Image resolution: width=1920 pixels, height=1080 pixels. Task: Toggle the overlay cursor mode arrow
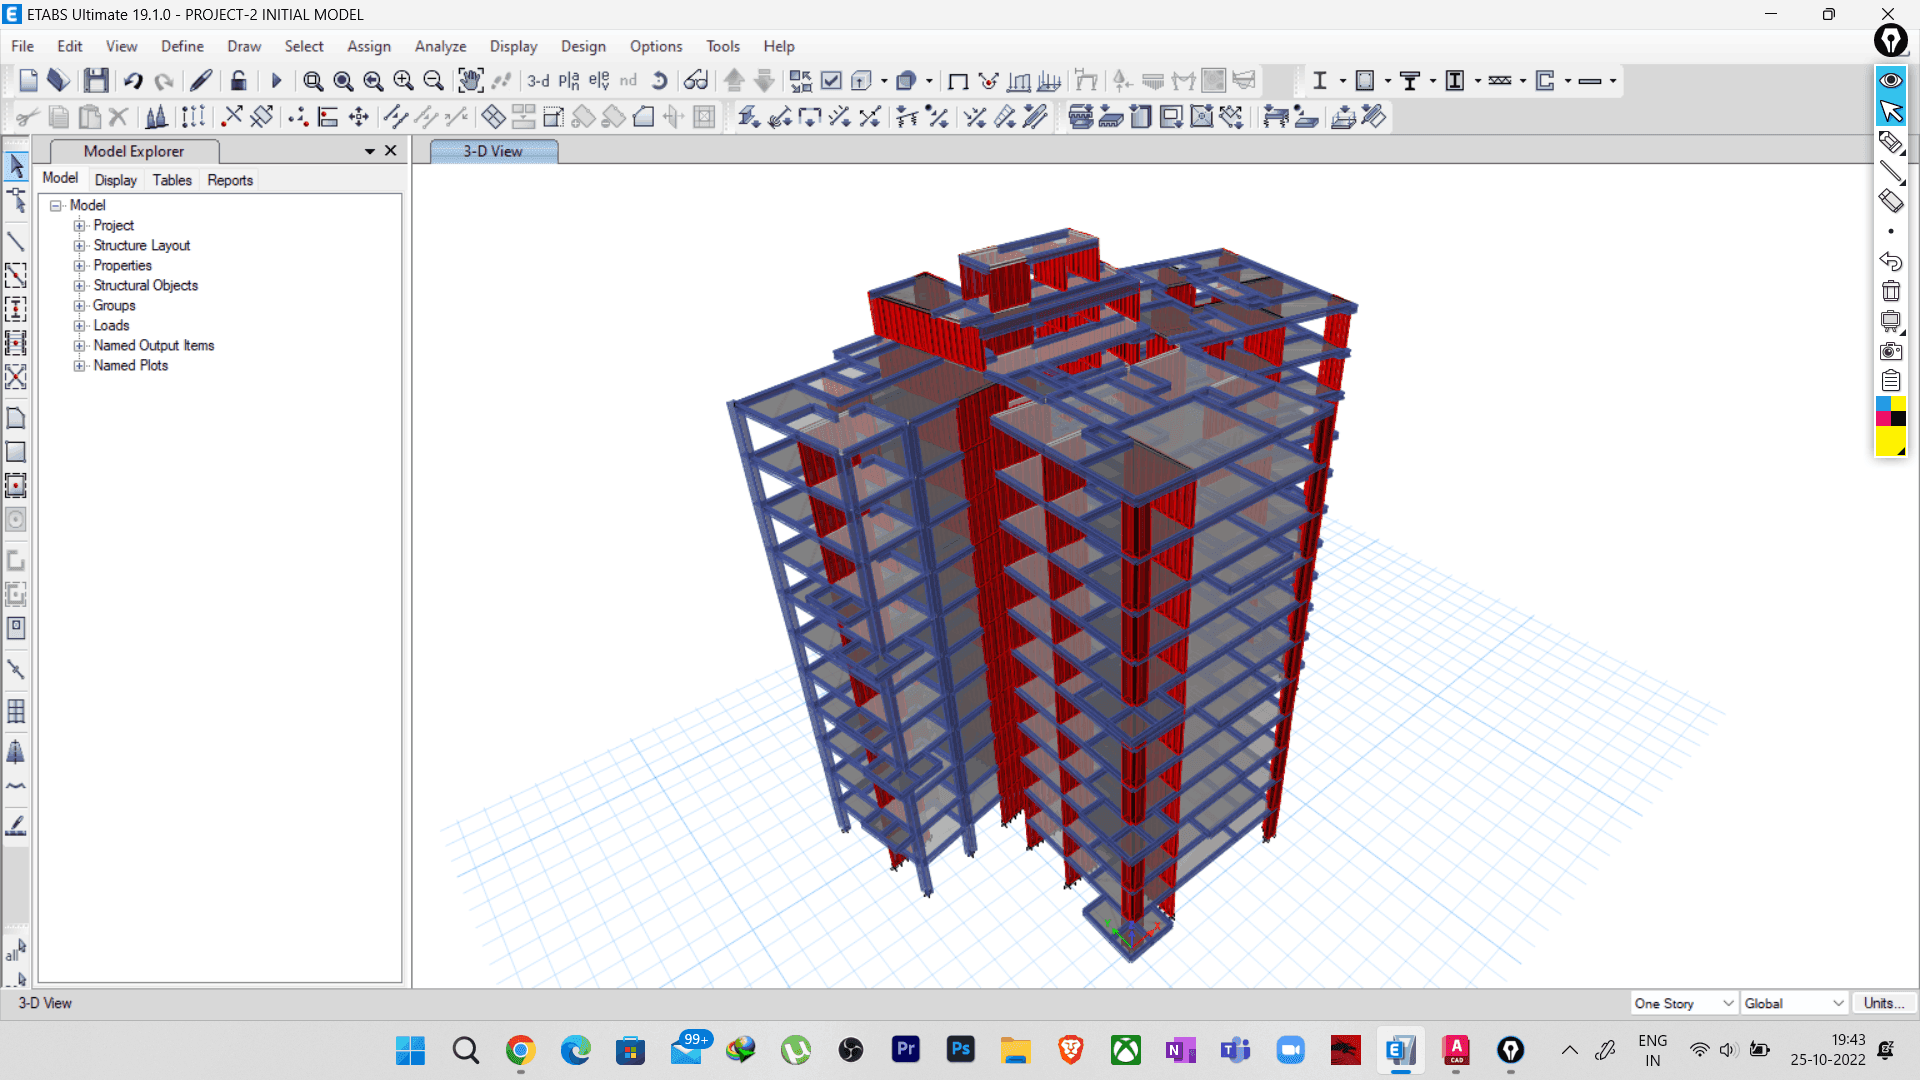tap(1890, 111)
